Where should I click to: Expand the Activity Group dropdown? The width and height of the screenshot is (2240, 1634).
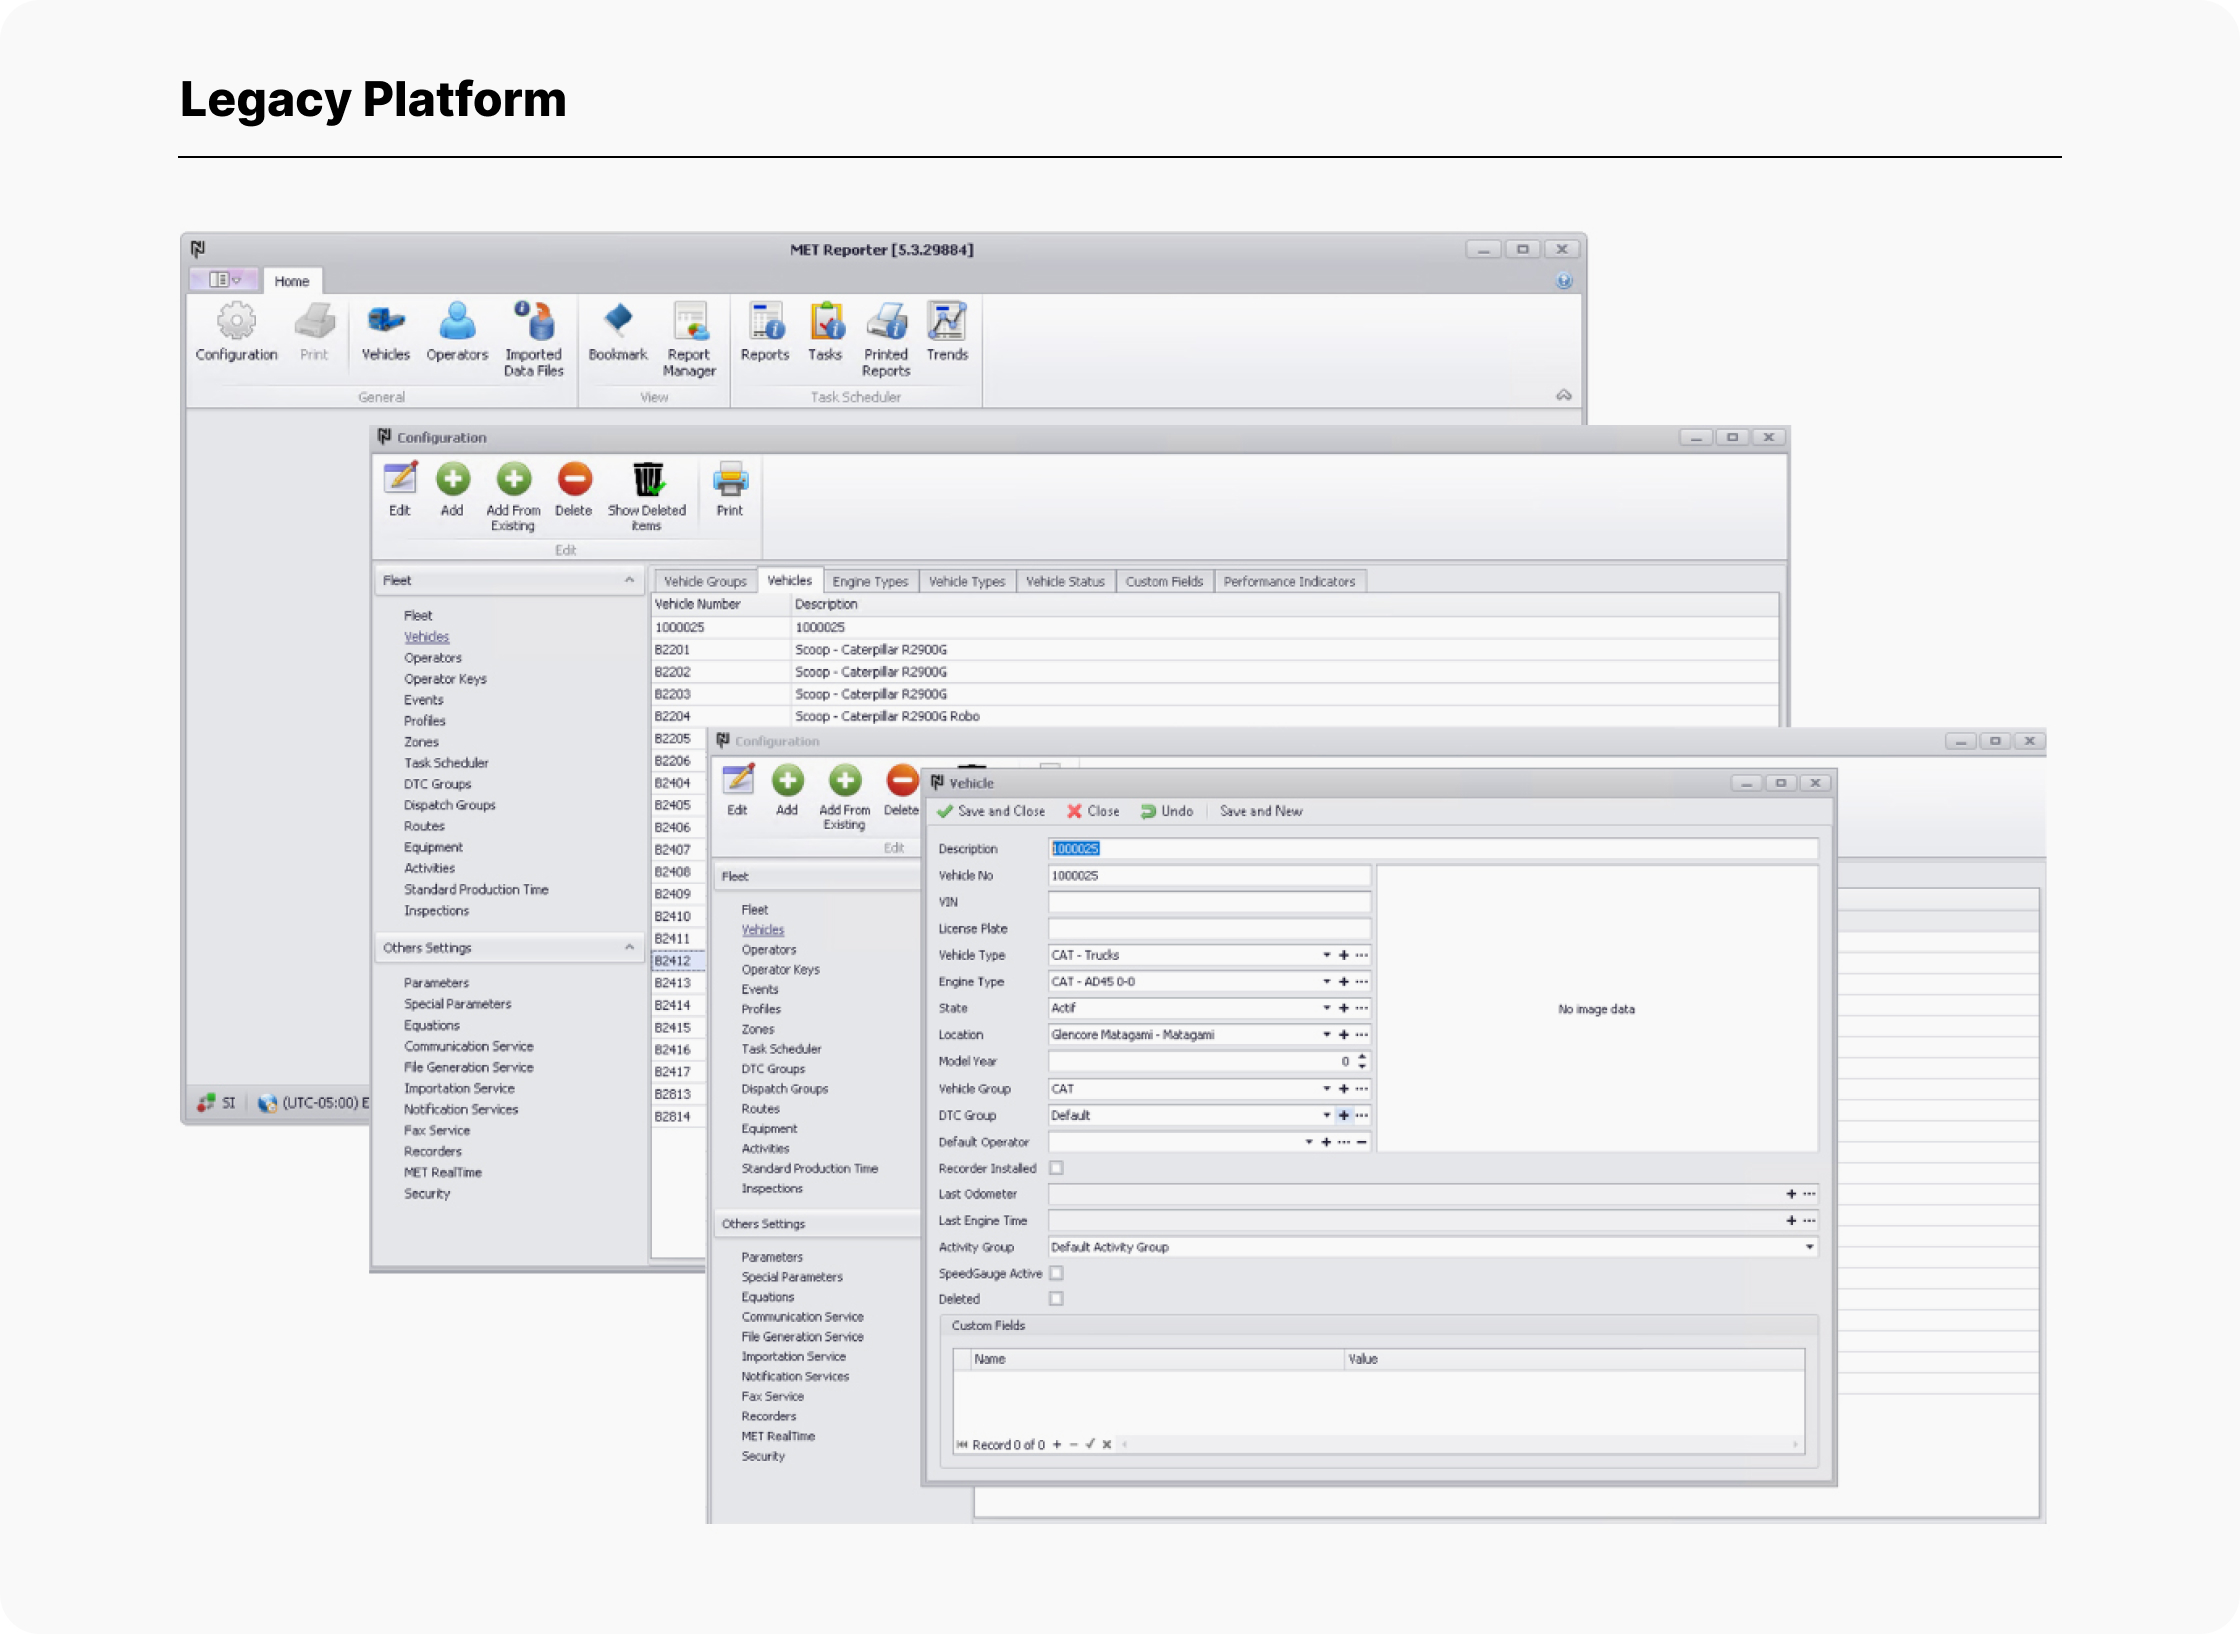[1808, 1247]
